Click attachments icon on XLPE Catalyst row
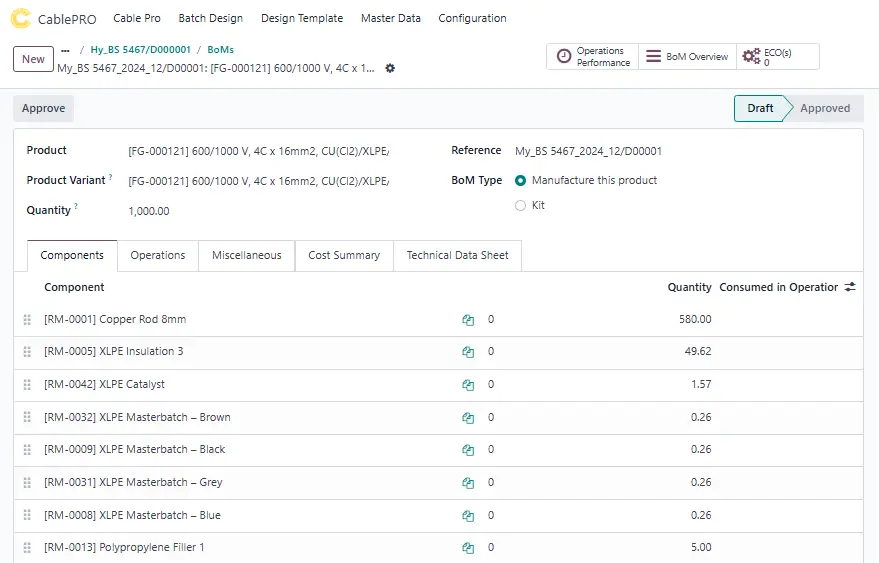The image size is (879, 563). 468,385
